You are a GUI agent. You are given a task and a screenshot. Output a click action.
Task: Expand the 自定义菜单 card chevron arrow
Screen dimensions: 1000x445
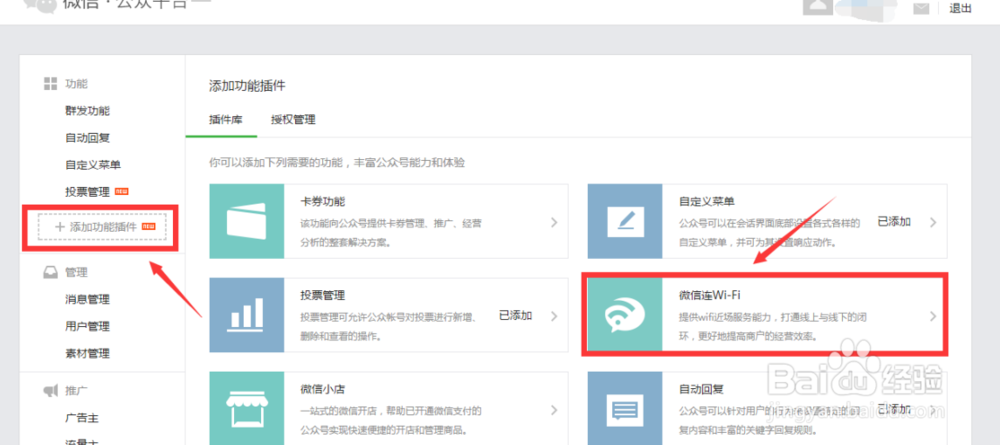933,222
